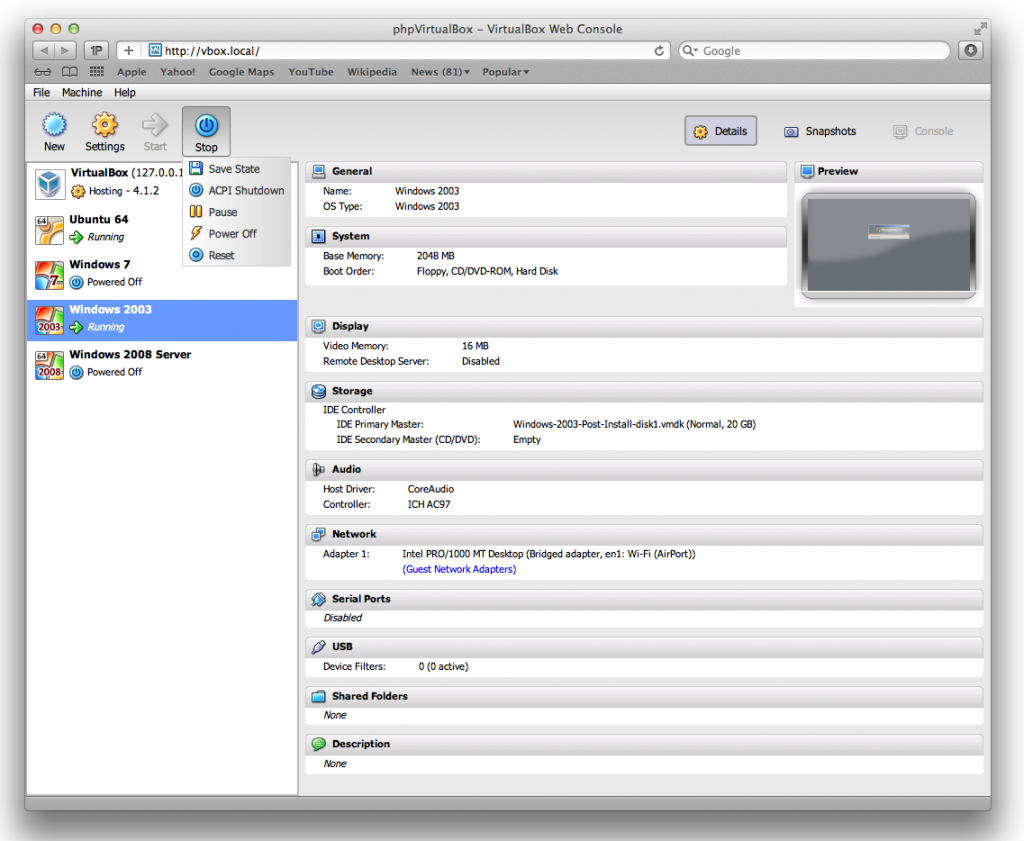This screenshot has height=841, width=1024.
Task: Switch to the Snapshots view
Action: [820, 131]
